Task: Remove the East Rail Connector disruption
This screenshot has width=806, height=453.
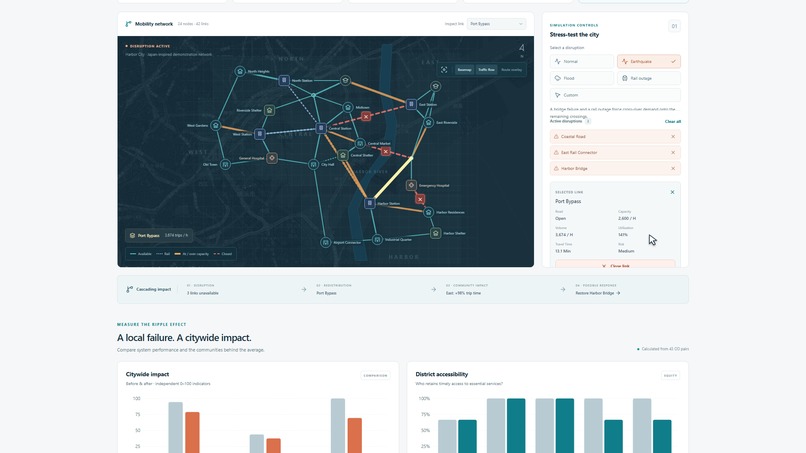Action: (673, 153)
